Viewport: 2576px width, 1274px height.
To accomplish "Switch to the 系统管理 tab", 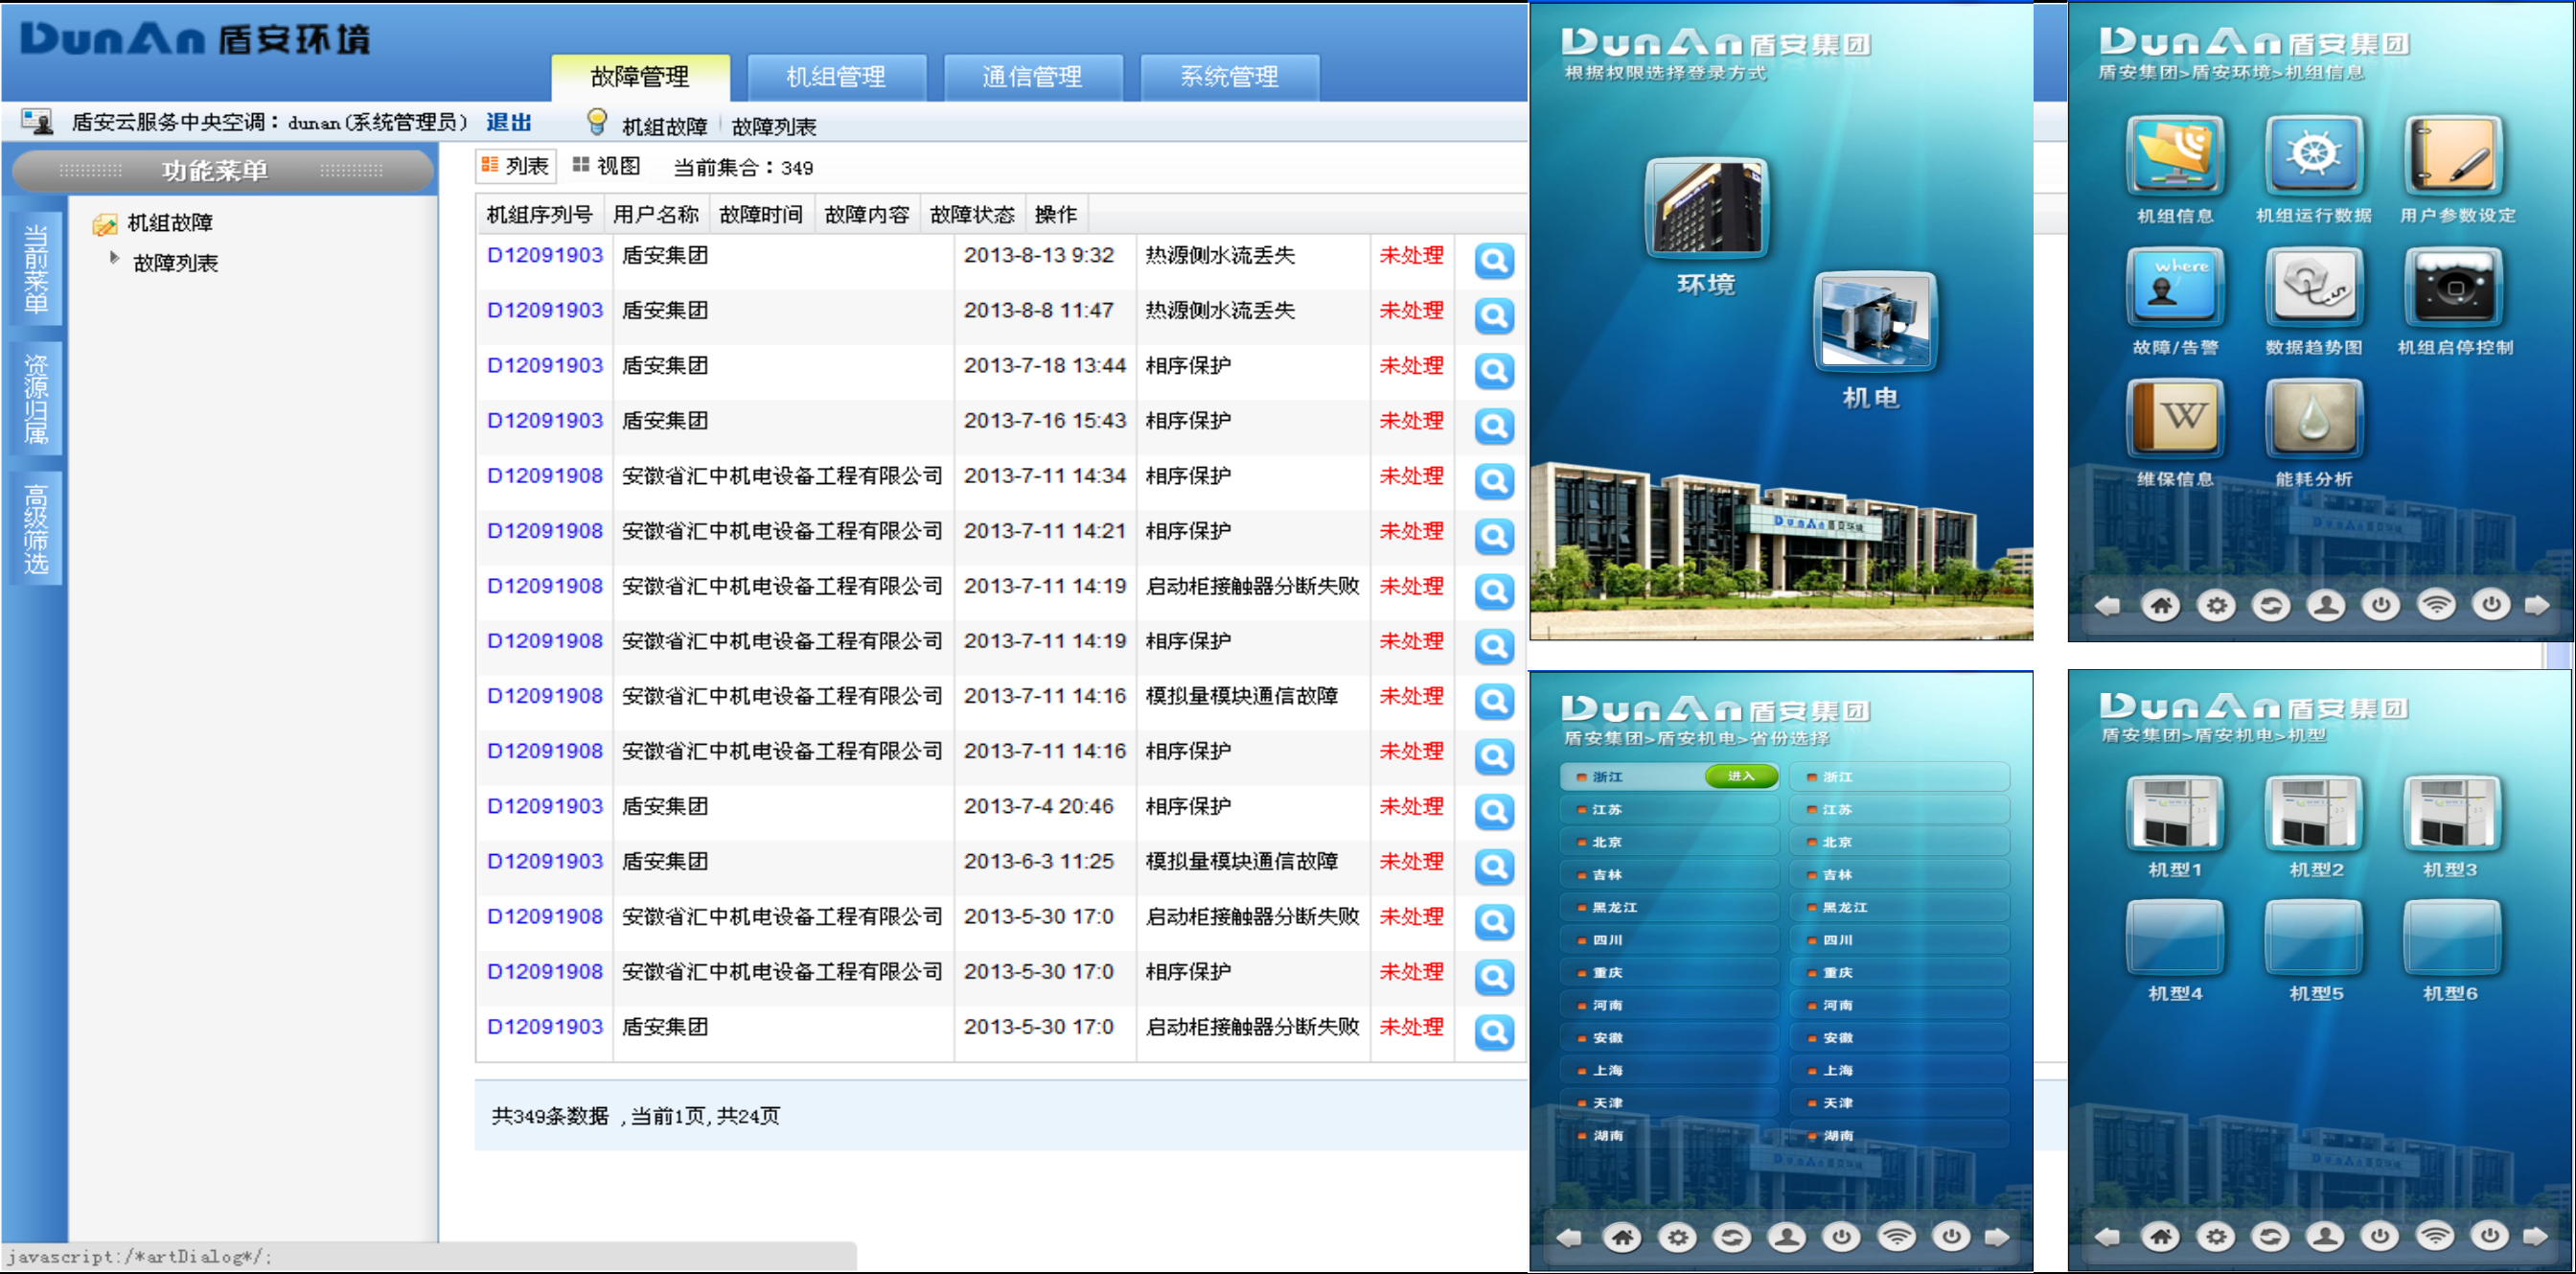I will click(1228, 77).
